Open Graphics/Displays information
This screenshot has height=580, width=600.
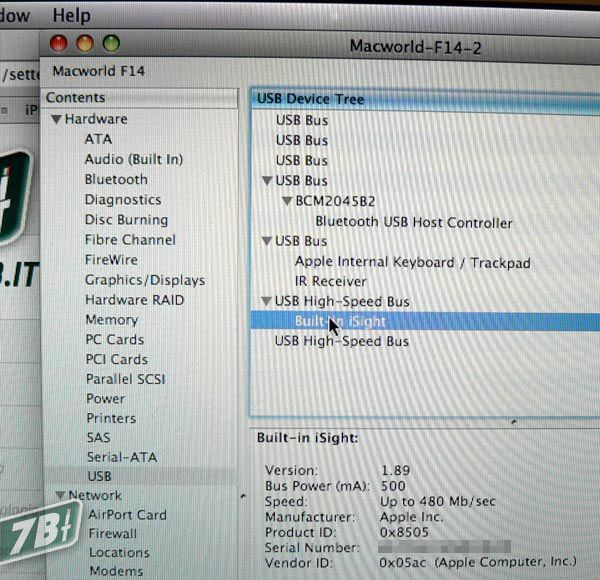coord(145,280)
